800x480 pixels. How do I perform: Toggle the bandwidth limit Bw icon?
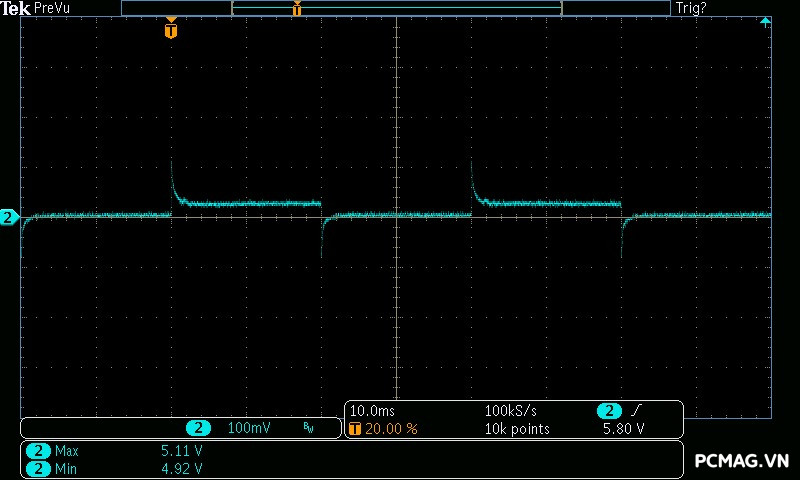(308, 428)
